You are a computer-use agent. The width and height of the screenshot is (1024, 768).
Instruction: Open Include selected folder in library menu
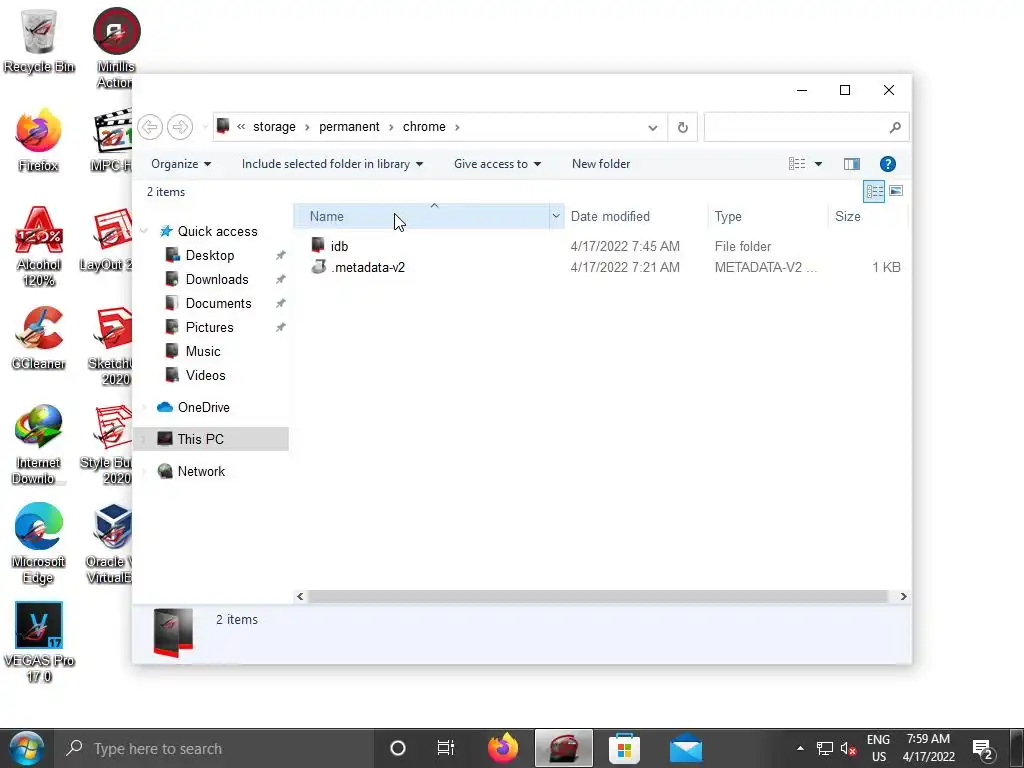(332, 164)
